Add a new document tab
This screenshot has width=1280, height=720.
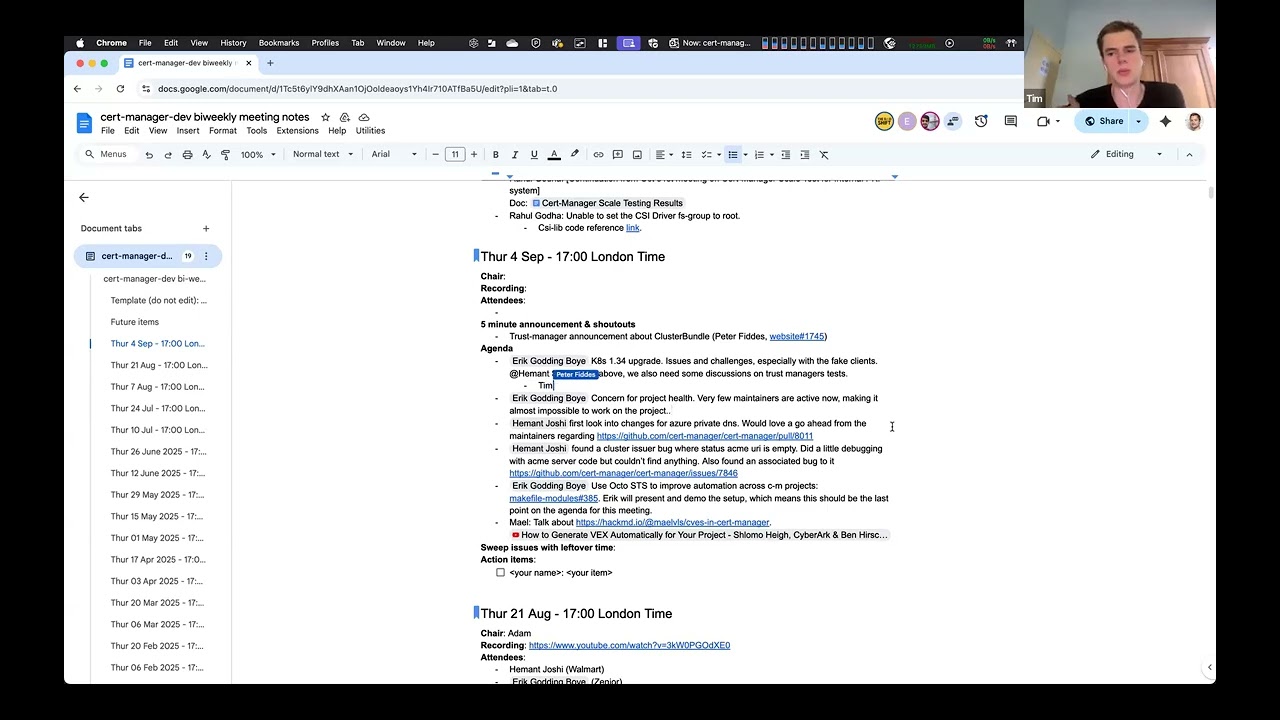tap(206, 228)
